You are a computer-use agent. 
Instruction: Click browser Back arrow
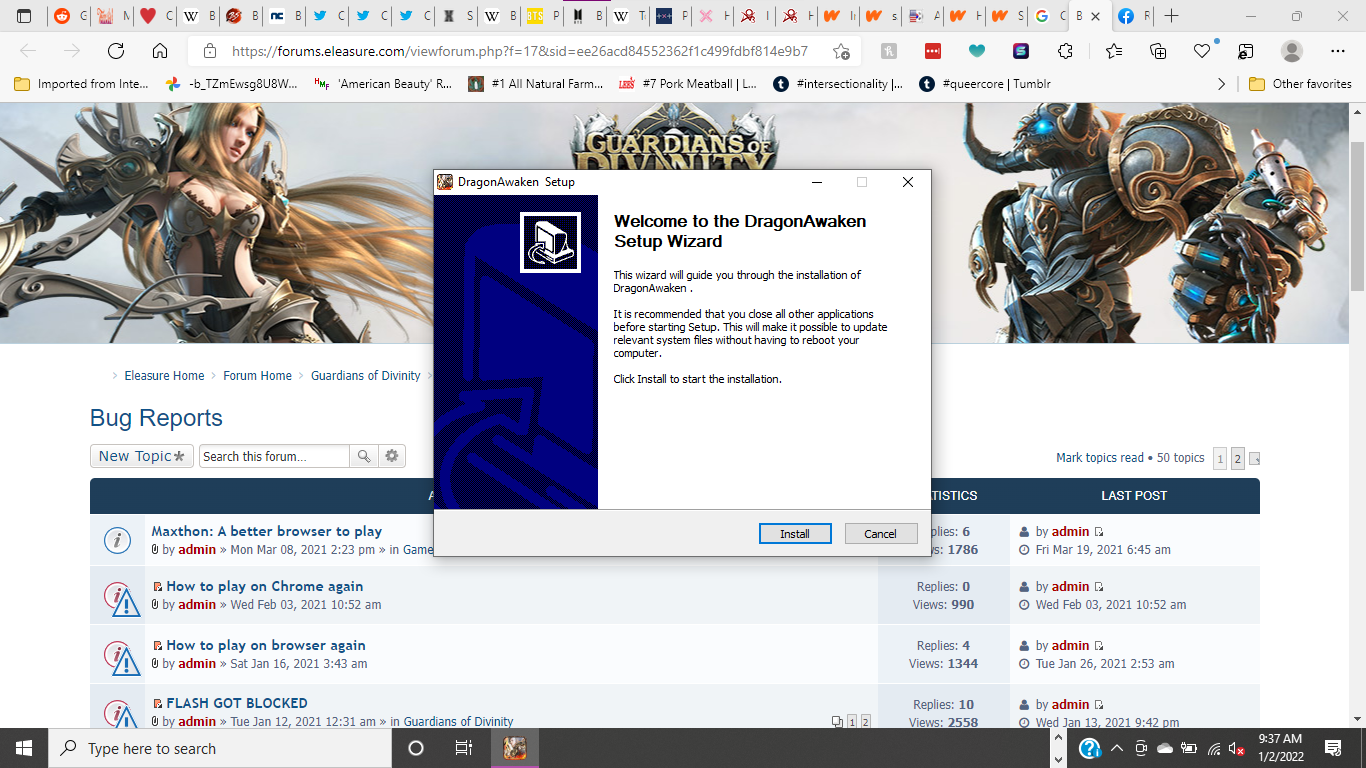tap(28, 51)
